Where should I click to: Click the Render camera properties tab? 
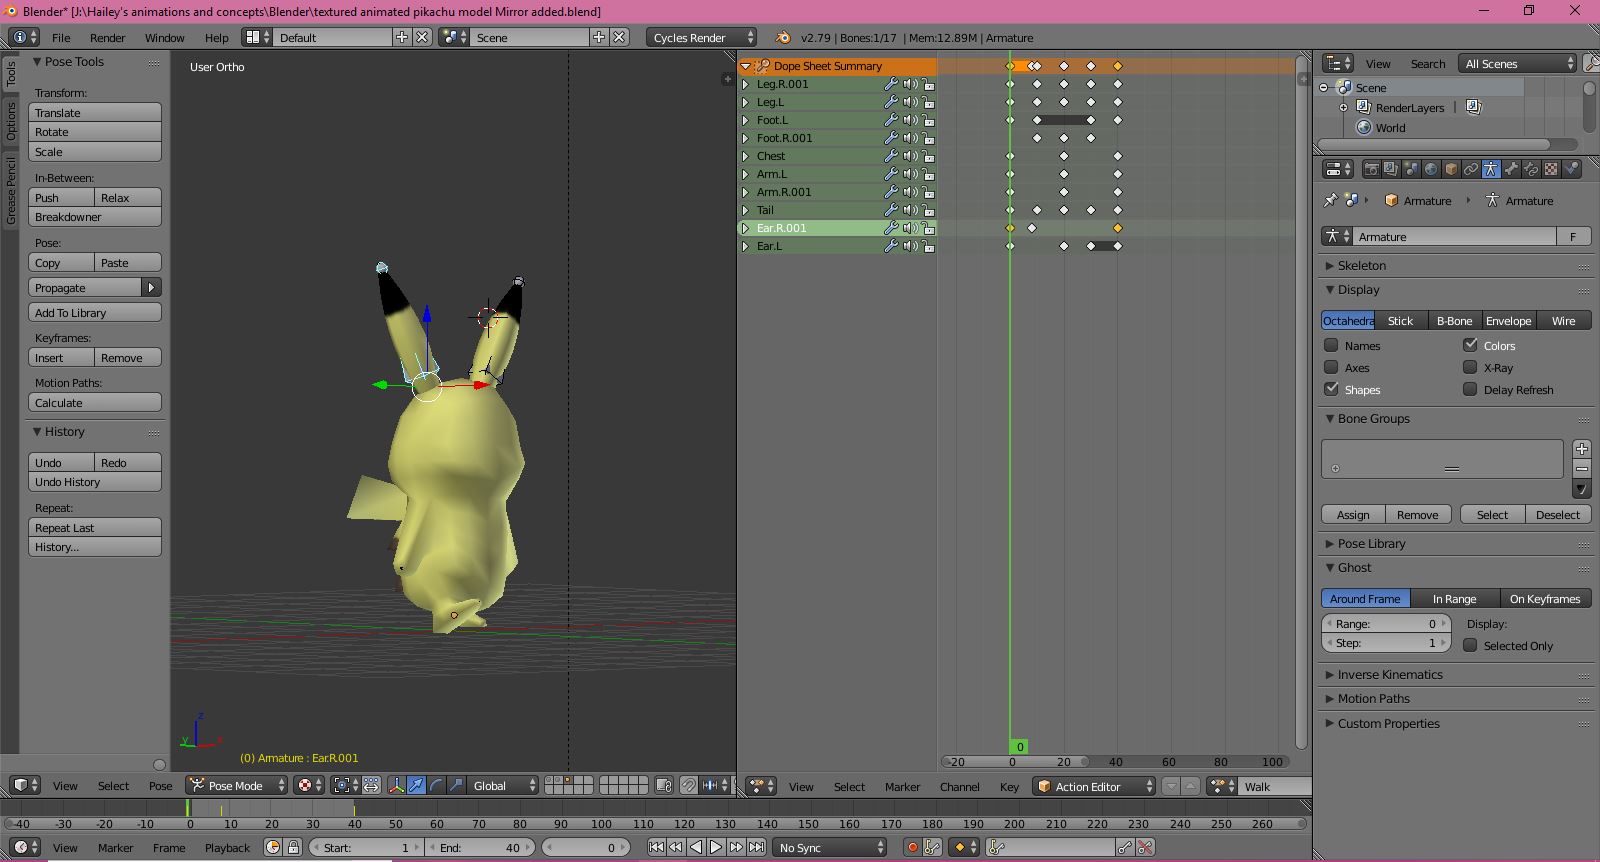[x=1371, y=169]
